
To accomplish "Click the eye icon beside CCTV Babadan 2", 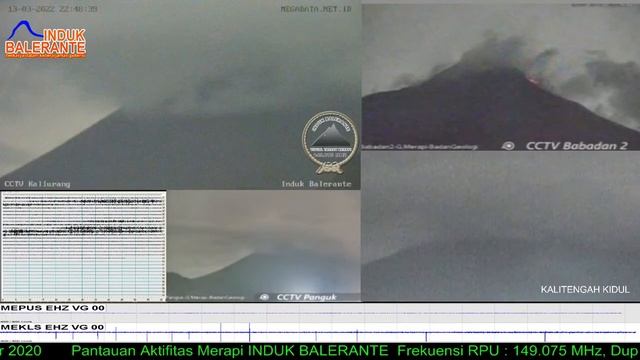I will point(508,146).
